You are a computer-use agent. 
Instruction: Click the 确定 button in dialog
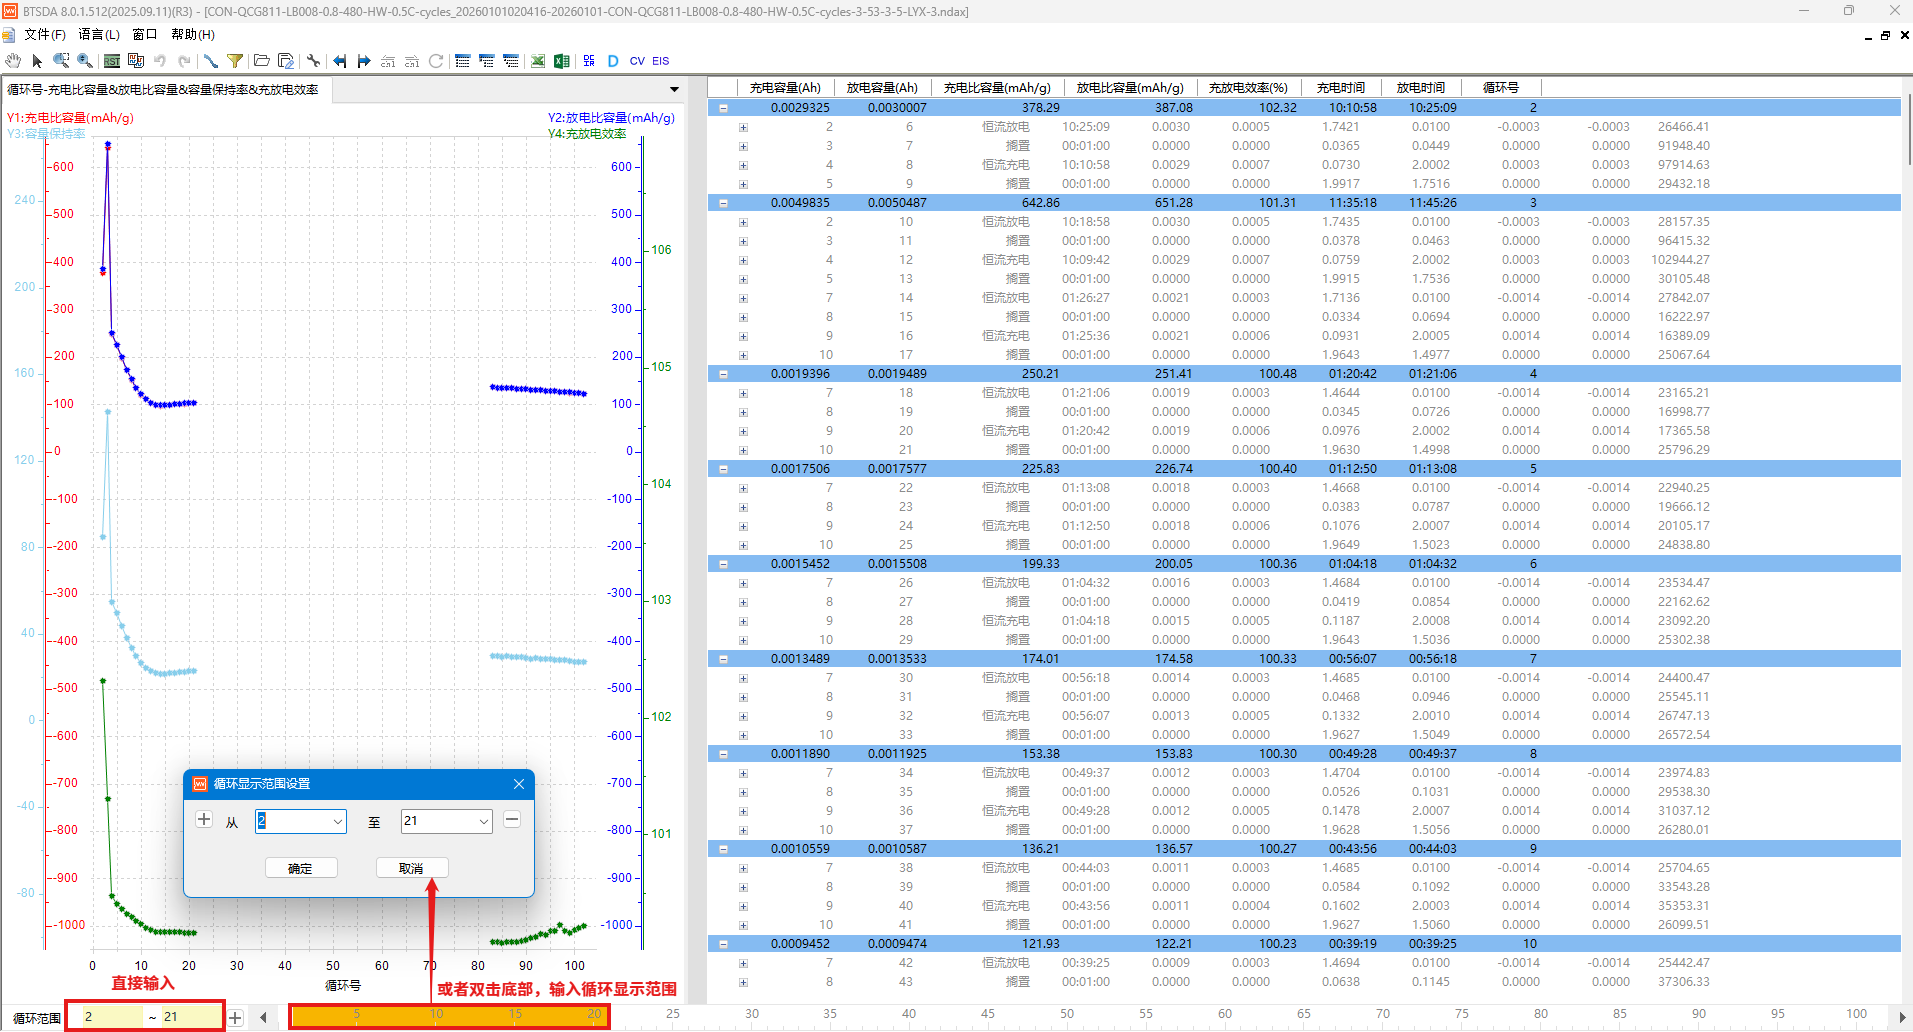click(301, 868)
